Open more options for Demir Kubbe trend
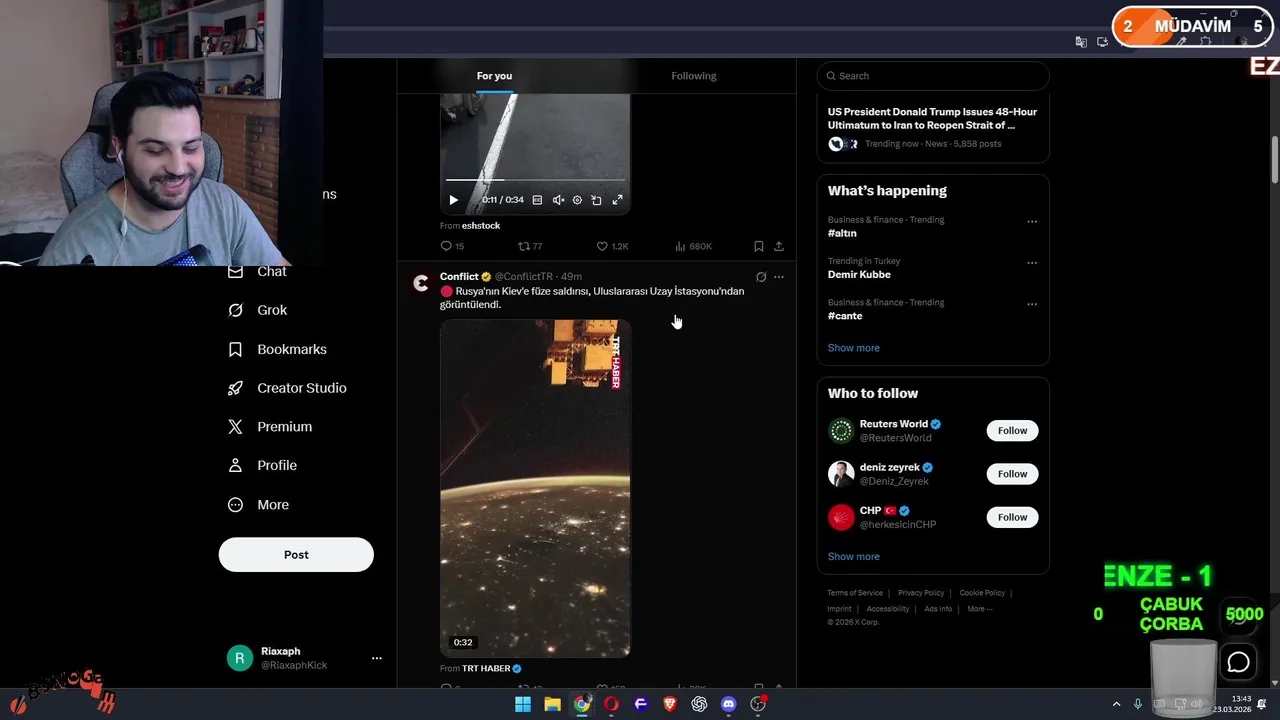Viewport: 1280px width, 720px height. coord(1032,263)
